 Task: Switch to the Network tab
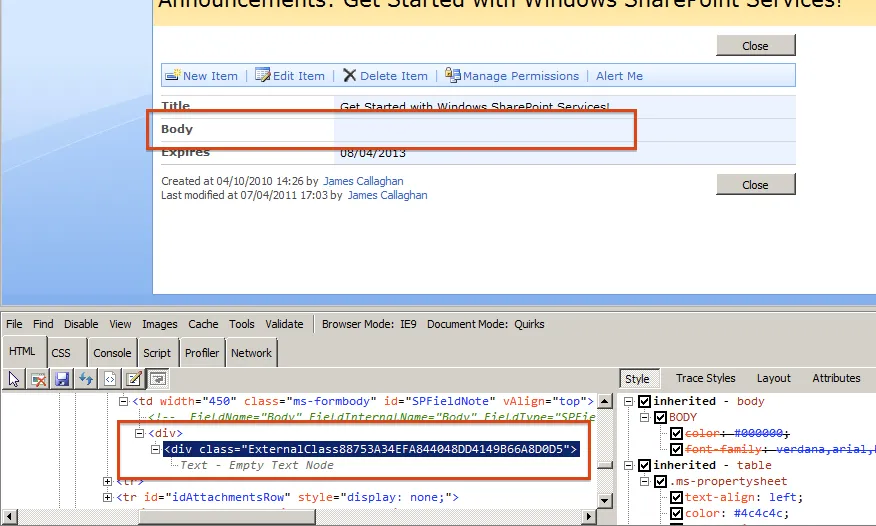251,353
